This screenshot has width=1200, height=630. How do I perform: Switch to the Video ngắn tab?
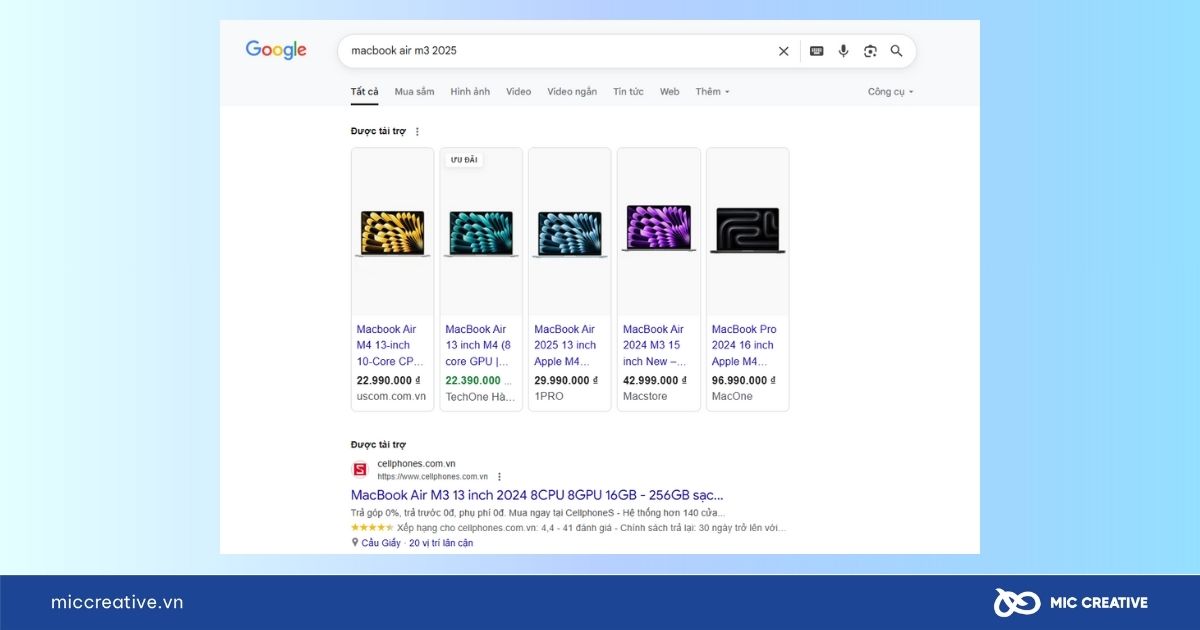572,92
